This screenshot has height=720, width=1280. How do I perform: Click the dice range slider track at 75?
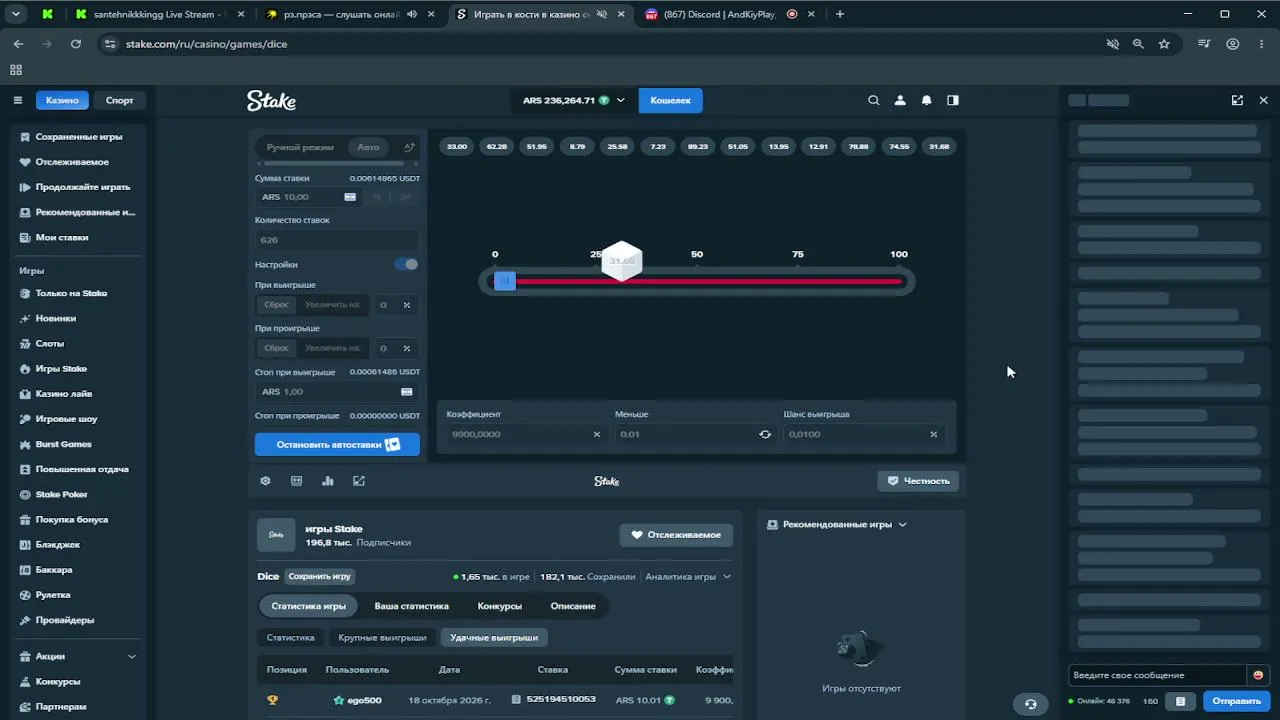tap(797, 281)
